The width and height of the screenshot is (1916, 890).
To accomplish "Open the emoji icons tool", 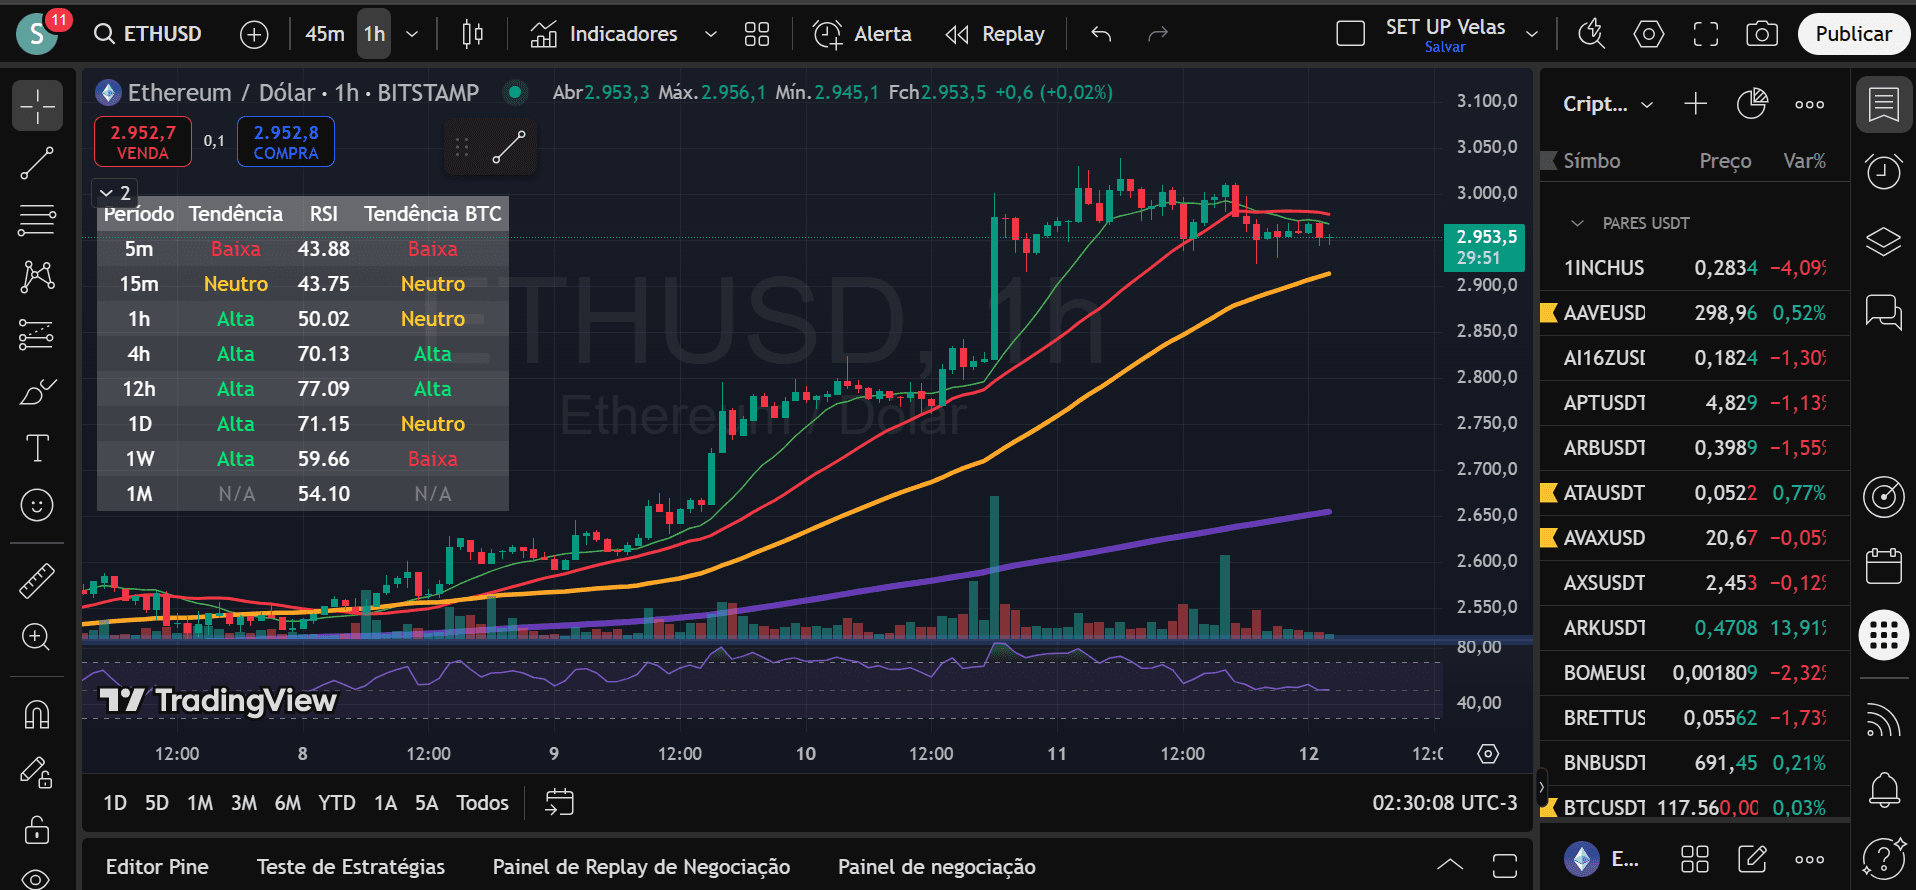I will click(x=38, y=505).
